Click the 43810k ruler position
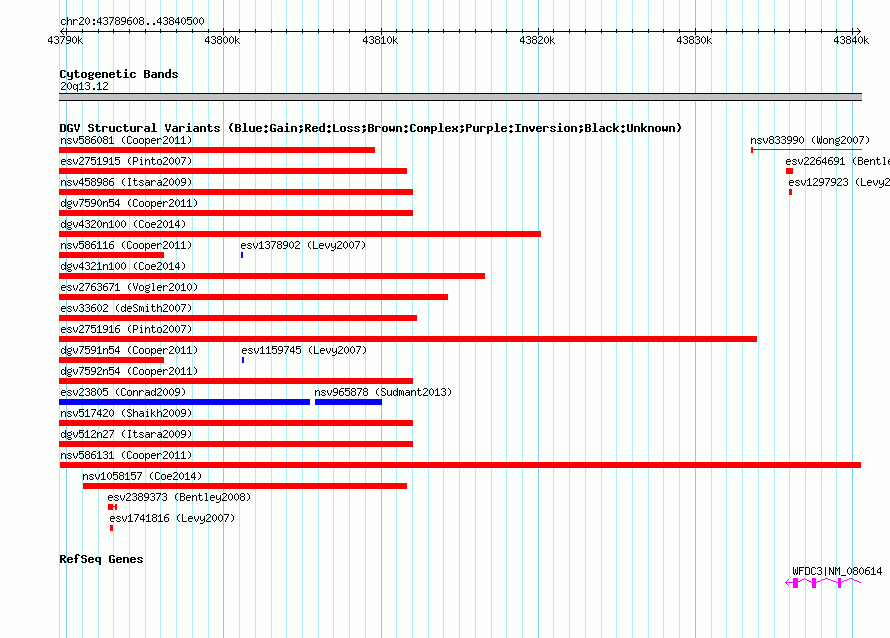 (x=380, y=40)
